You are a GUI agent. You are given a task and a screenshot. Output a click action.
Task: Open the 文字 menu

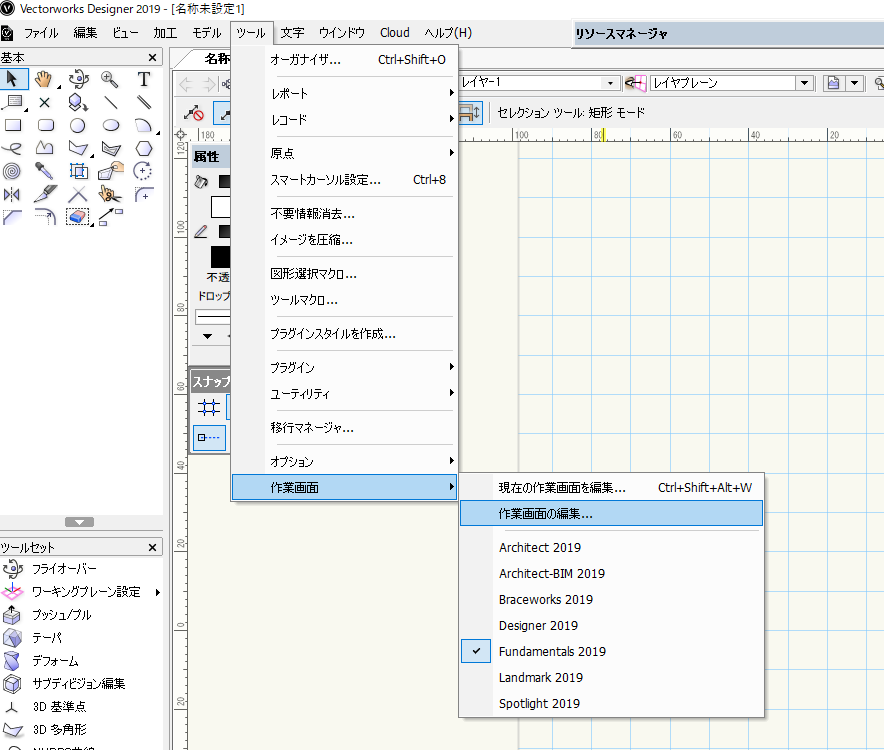[292, 33]
